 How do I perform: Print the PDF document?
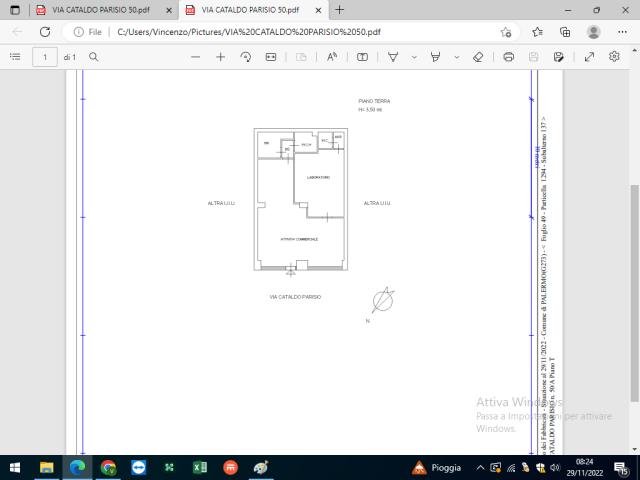[x=508, y=57]
